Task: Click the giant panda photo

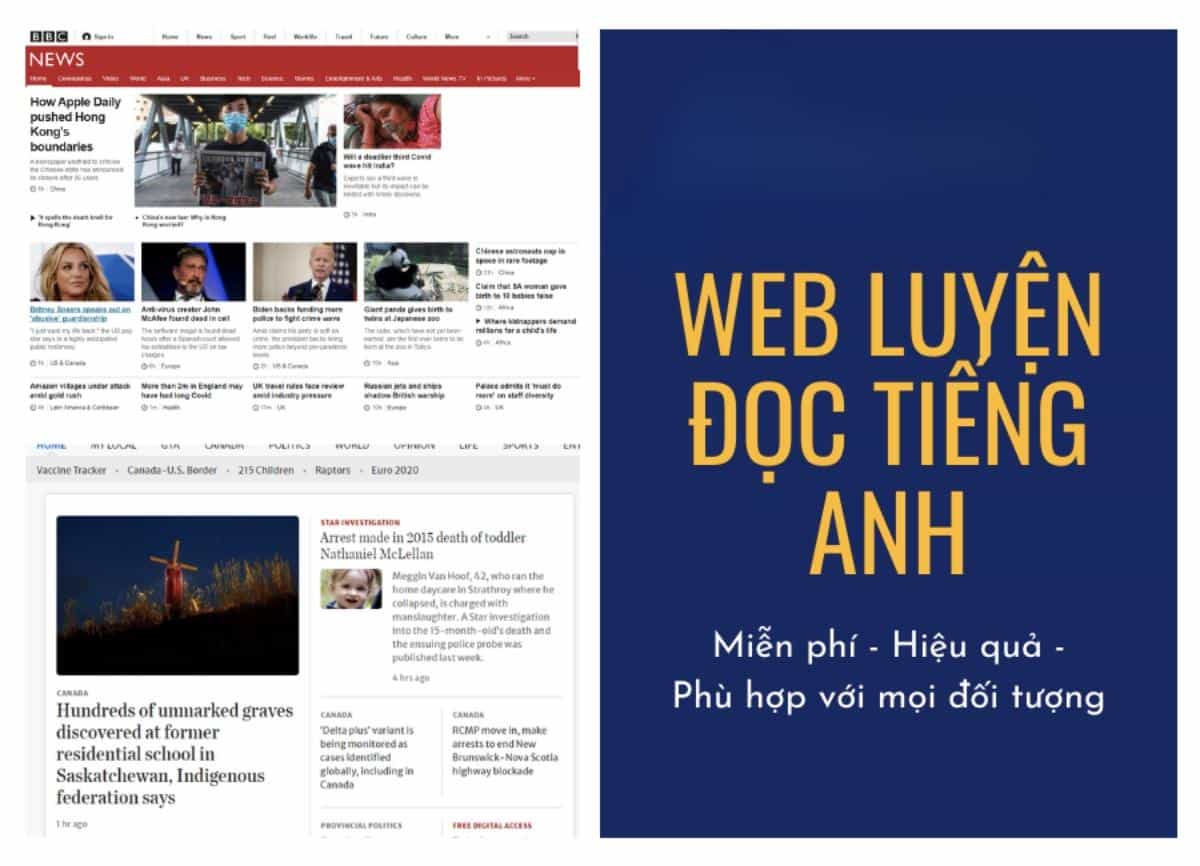Action: click(415, 272)
